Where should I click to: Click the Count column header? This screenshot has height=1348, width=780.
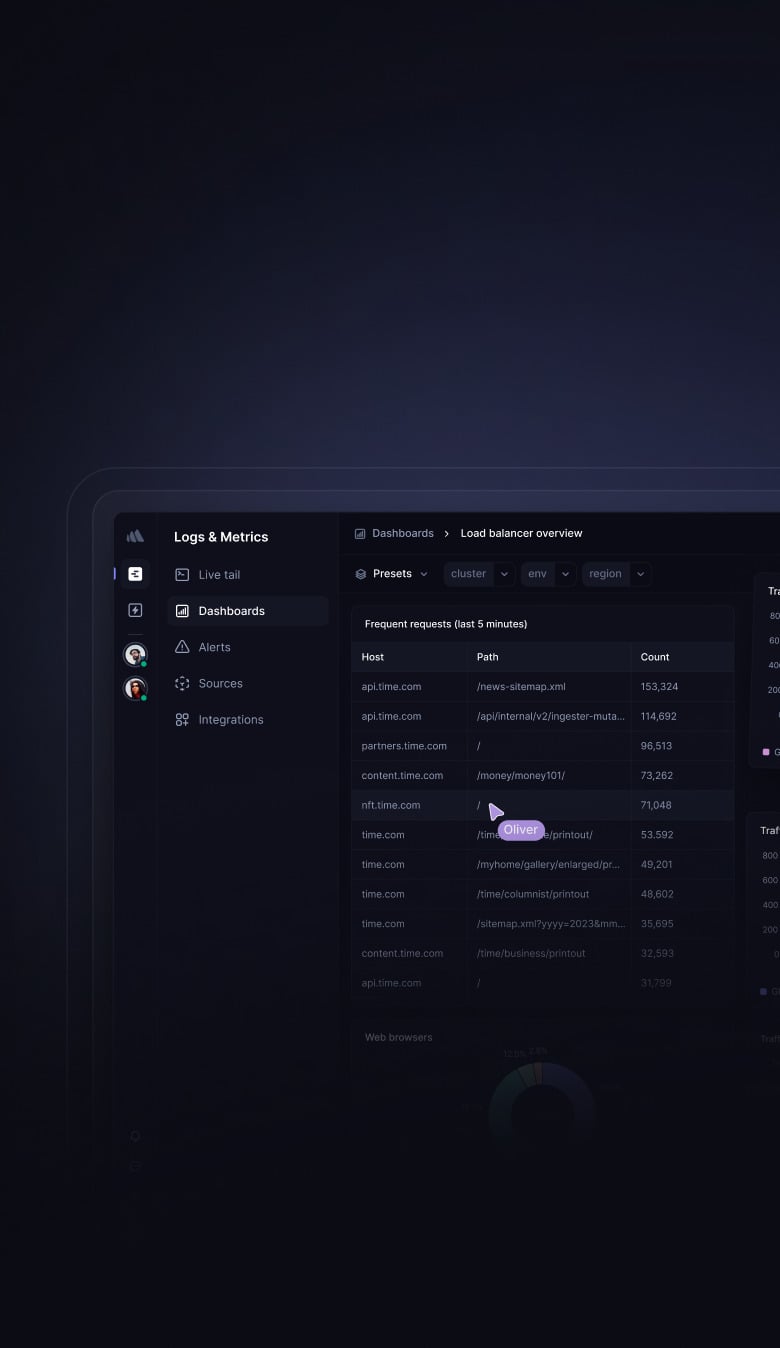[655, 657]
